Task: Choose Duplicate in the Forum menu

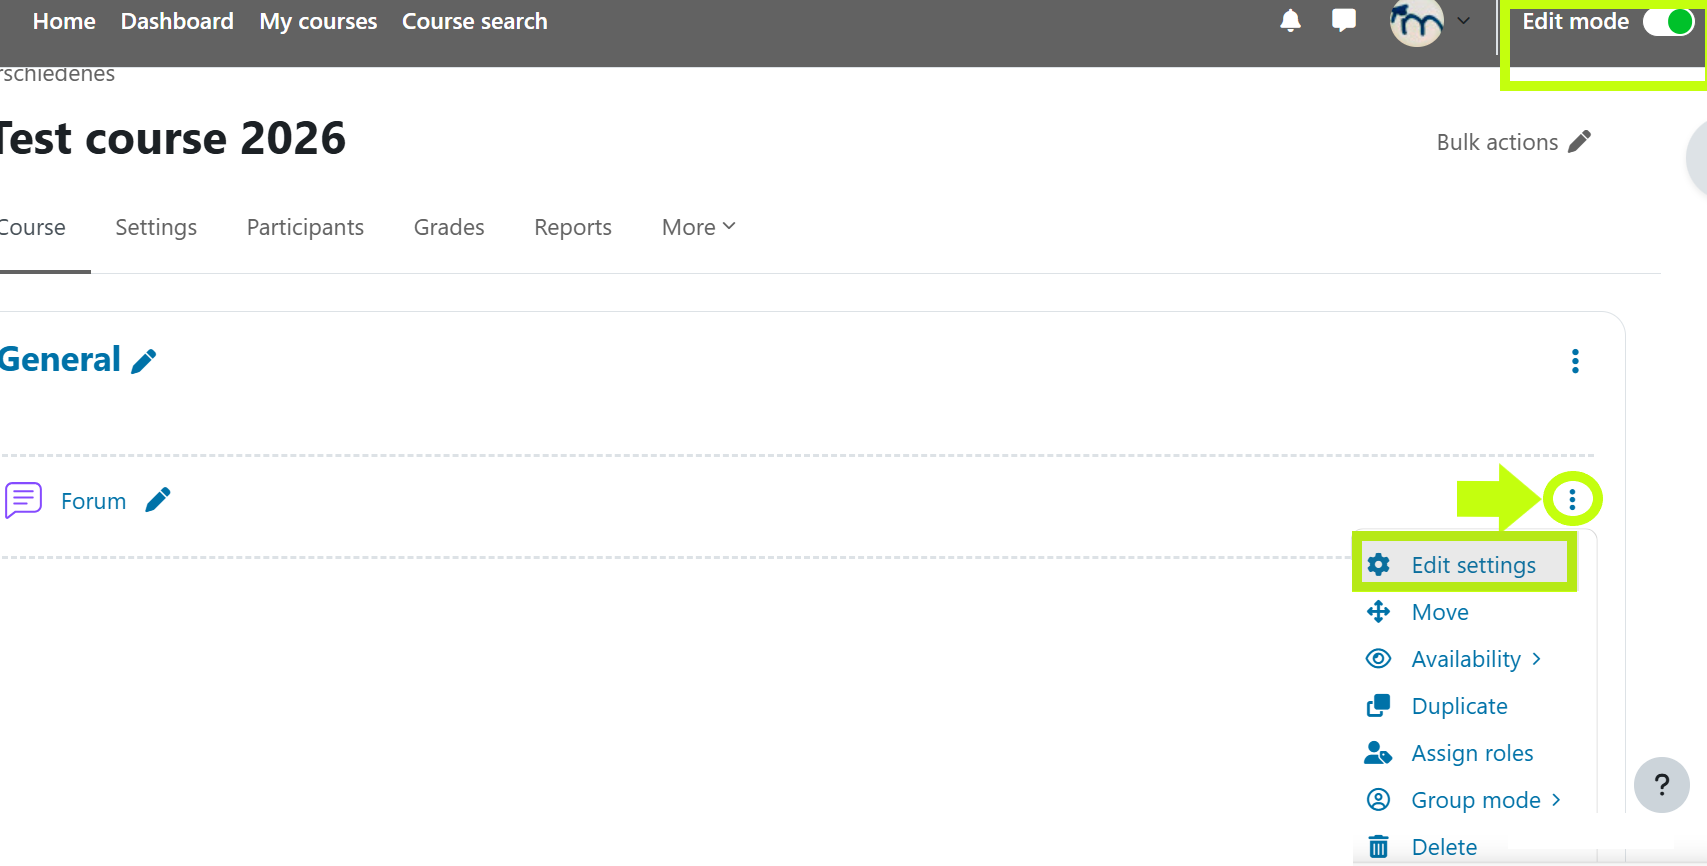Action: pos(1458,706)
